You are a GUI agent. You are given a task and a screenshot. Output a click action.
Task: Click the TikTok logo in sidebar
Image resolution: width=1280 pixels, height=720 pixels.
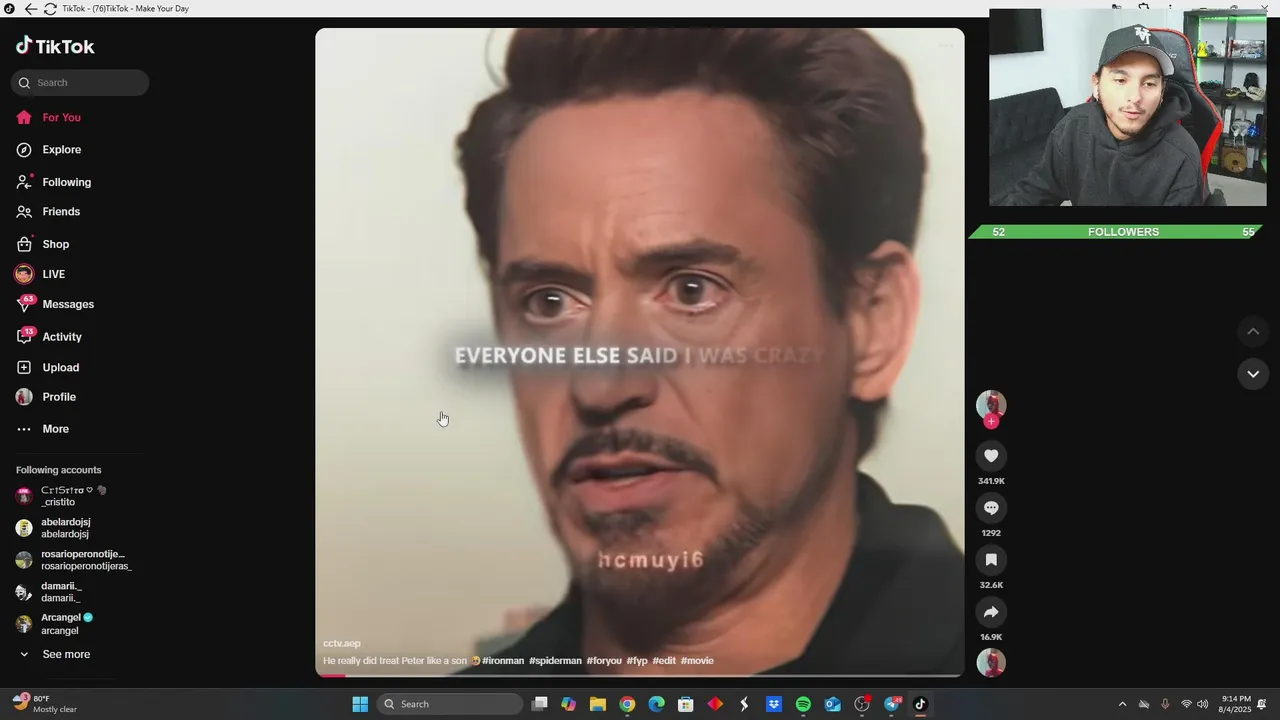click(55, 46)
